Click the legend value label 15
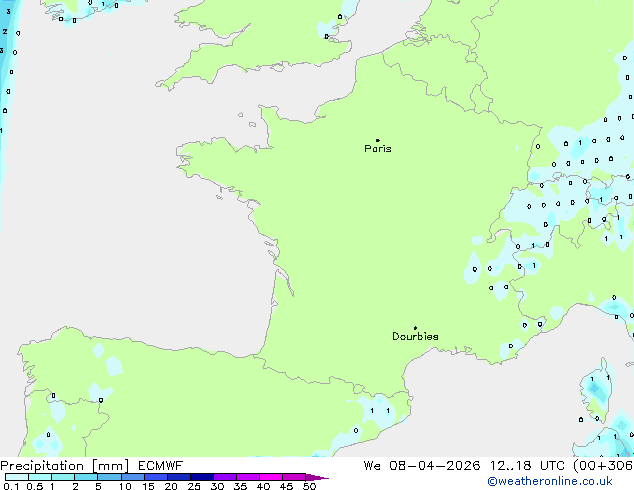Viewport: 634px width, 490px height. coord(147,486)
